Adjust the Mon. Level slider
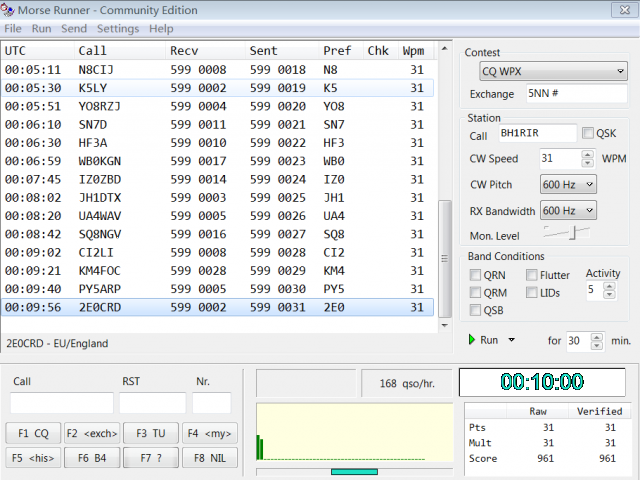640x480 pixels. [573, 233]
